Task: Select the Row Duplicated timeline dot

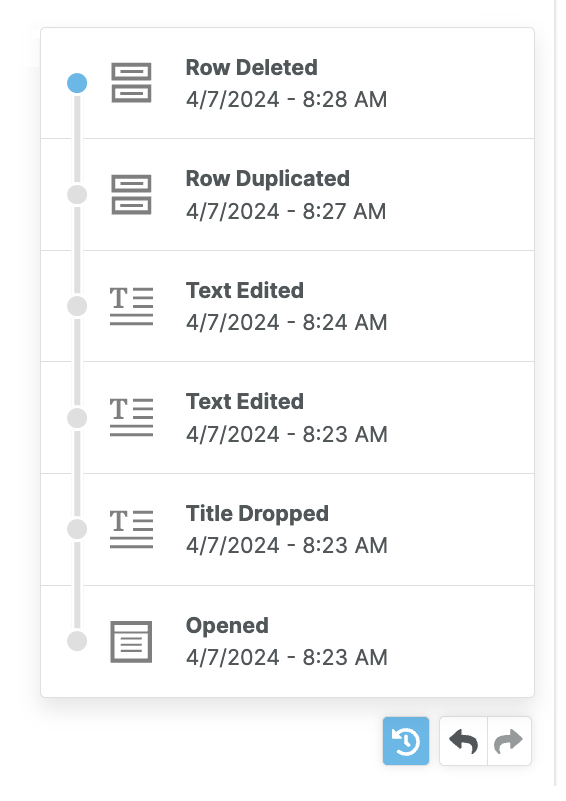Action: click(77, 195)
